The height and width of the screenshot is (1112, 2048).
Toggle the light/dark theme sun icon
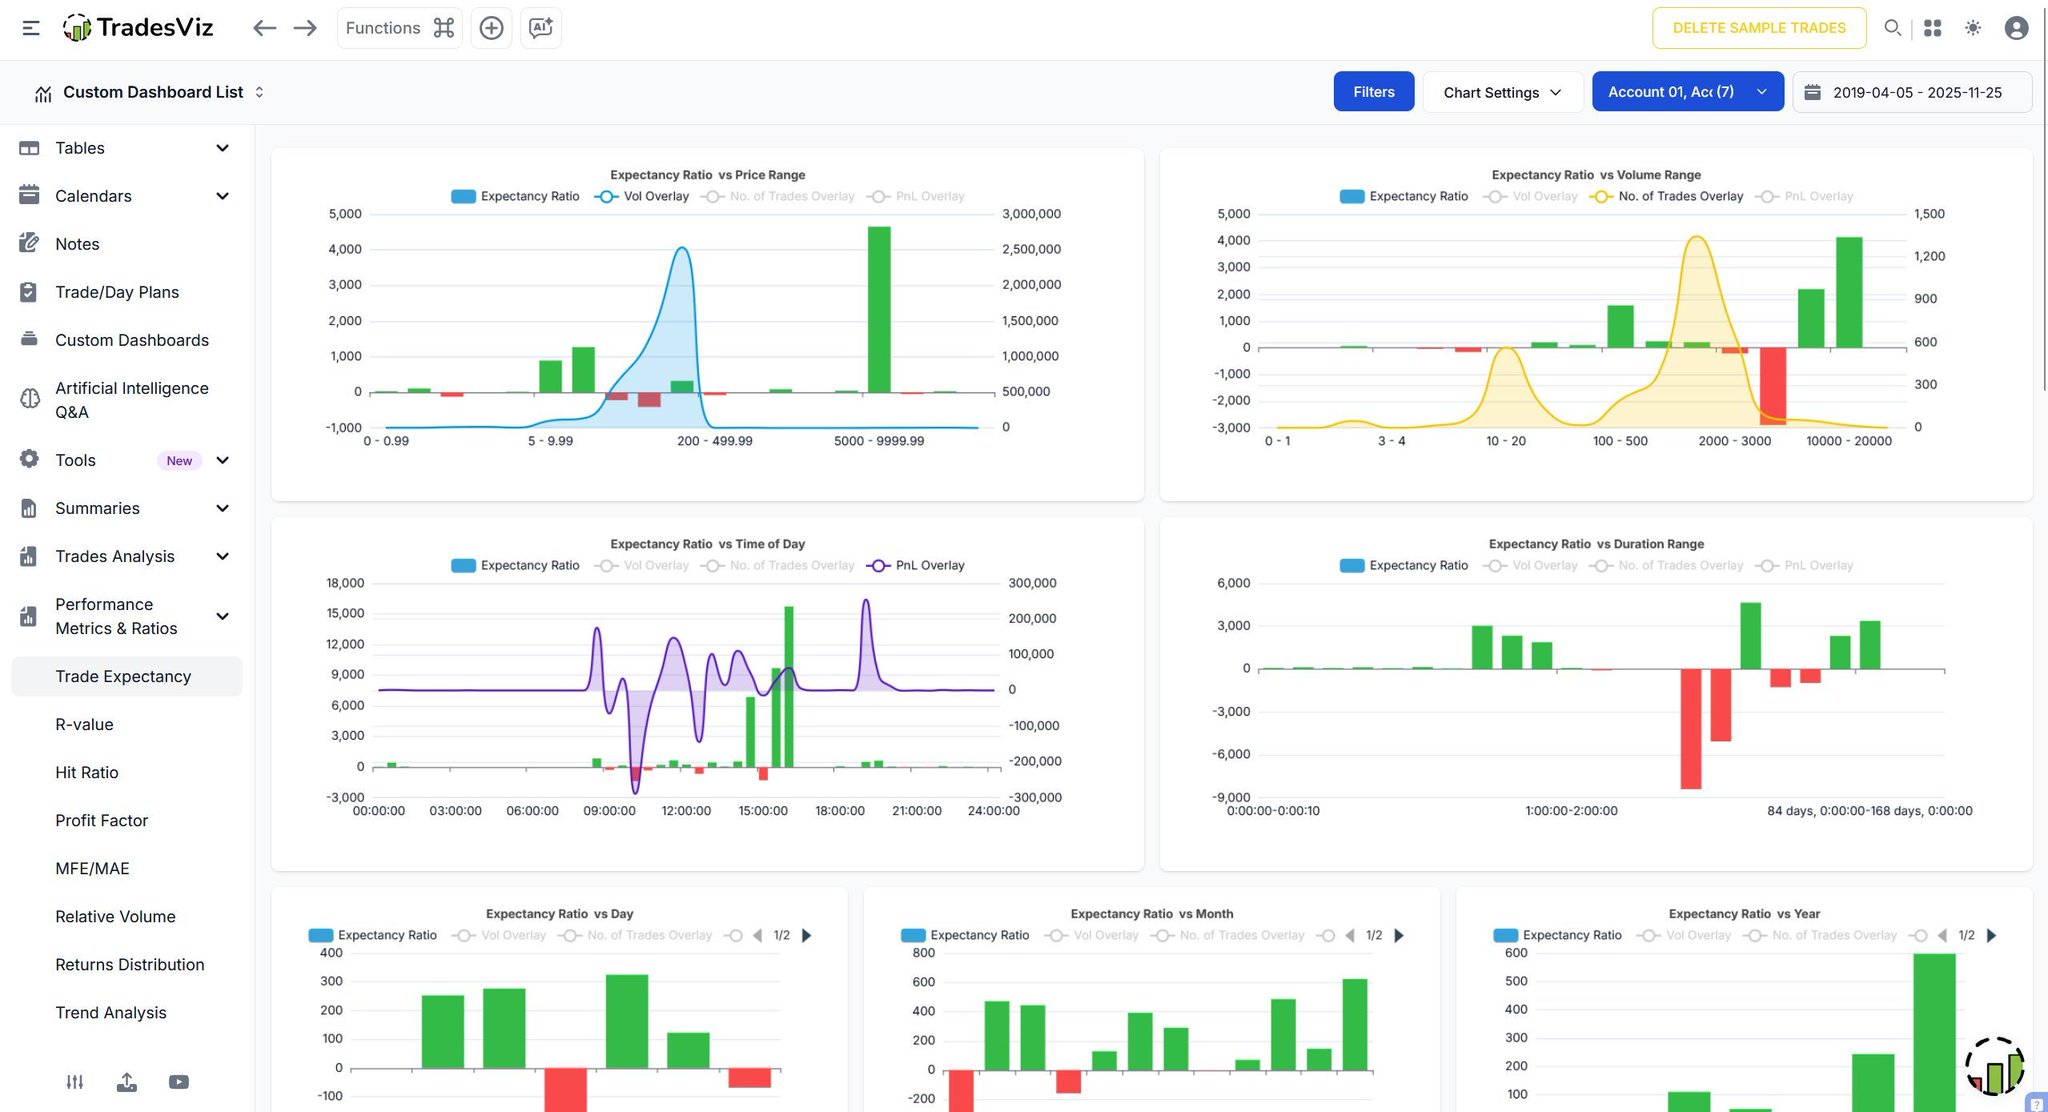point(1973,28)
